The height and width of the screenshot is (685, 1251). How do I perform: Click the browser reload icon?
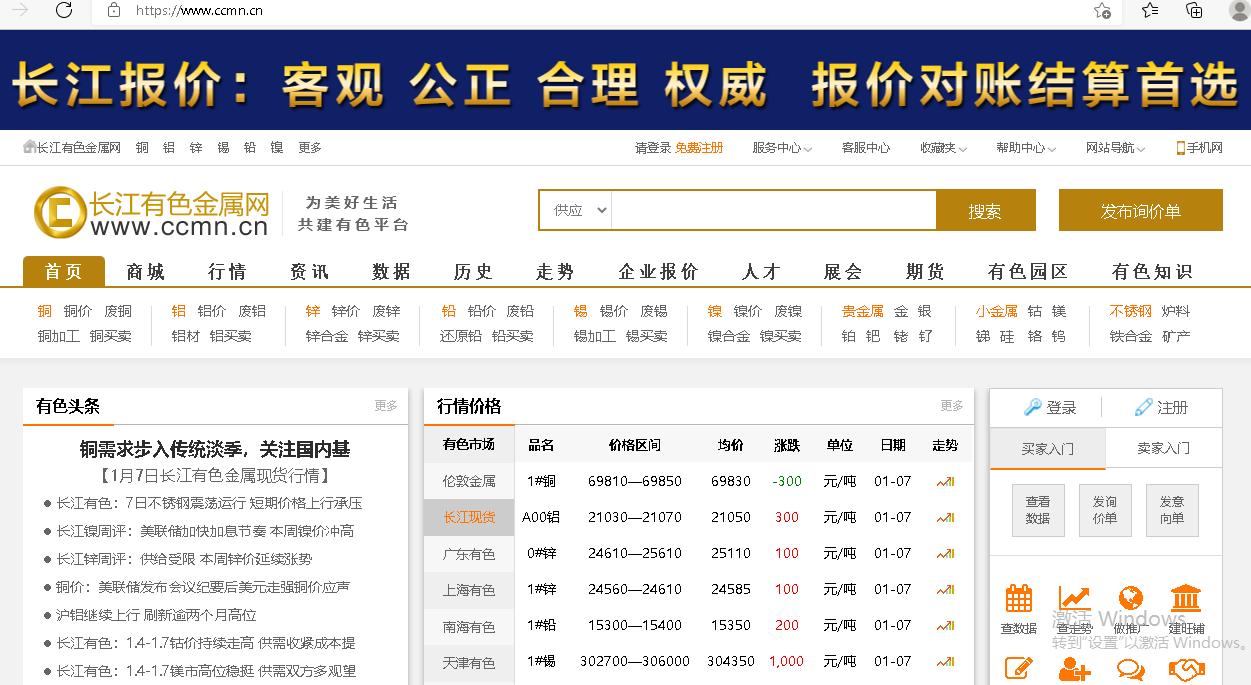click(x=64, y=10)
